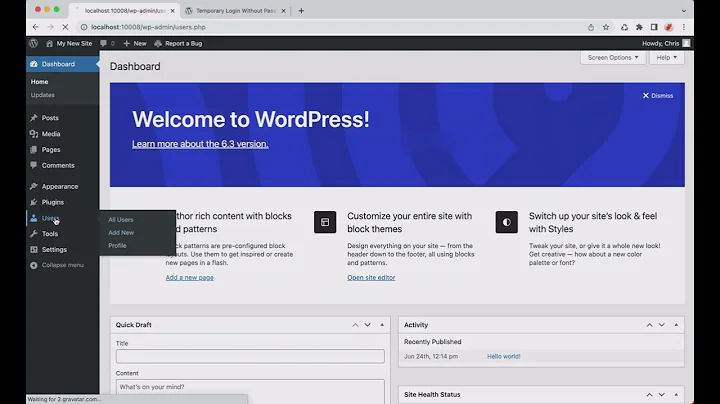Open Posts pin icon in sidebar
The height and width of the screenshot is (404, 720).
click(34, 118)
